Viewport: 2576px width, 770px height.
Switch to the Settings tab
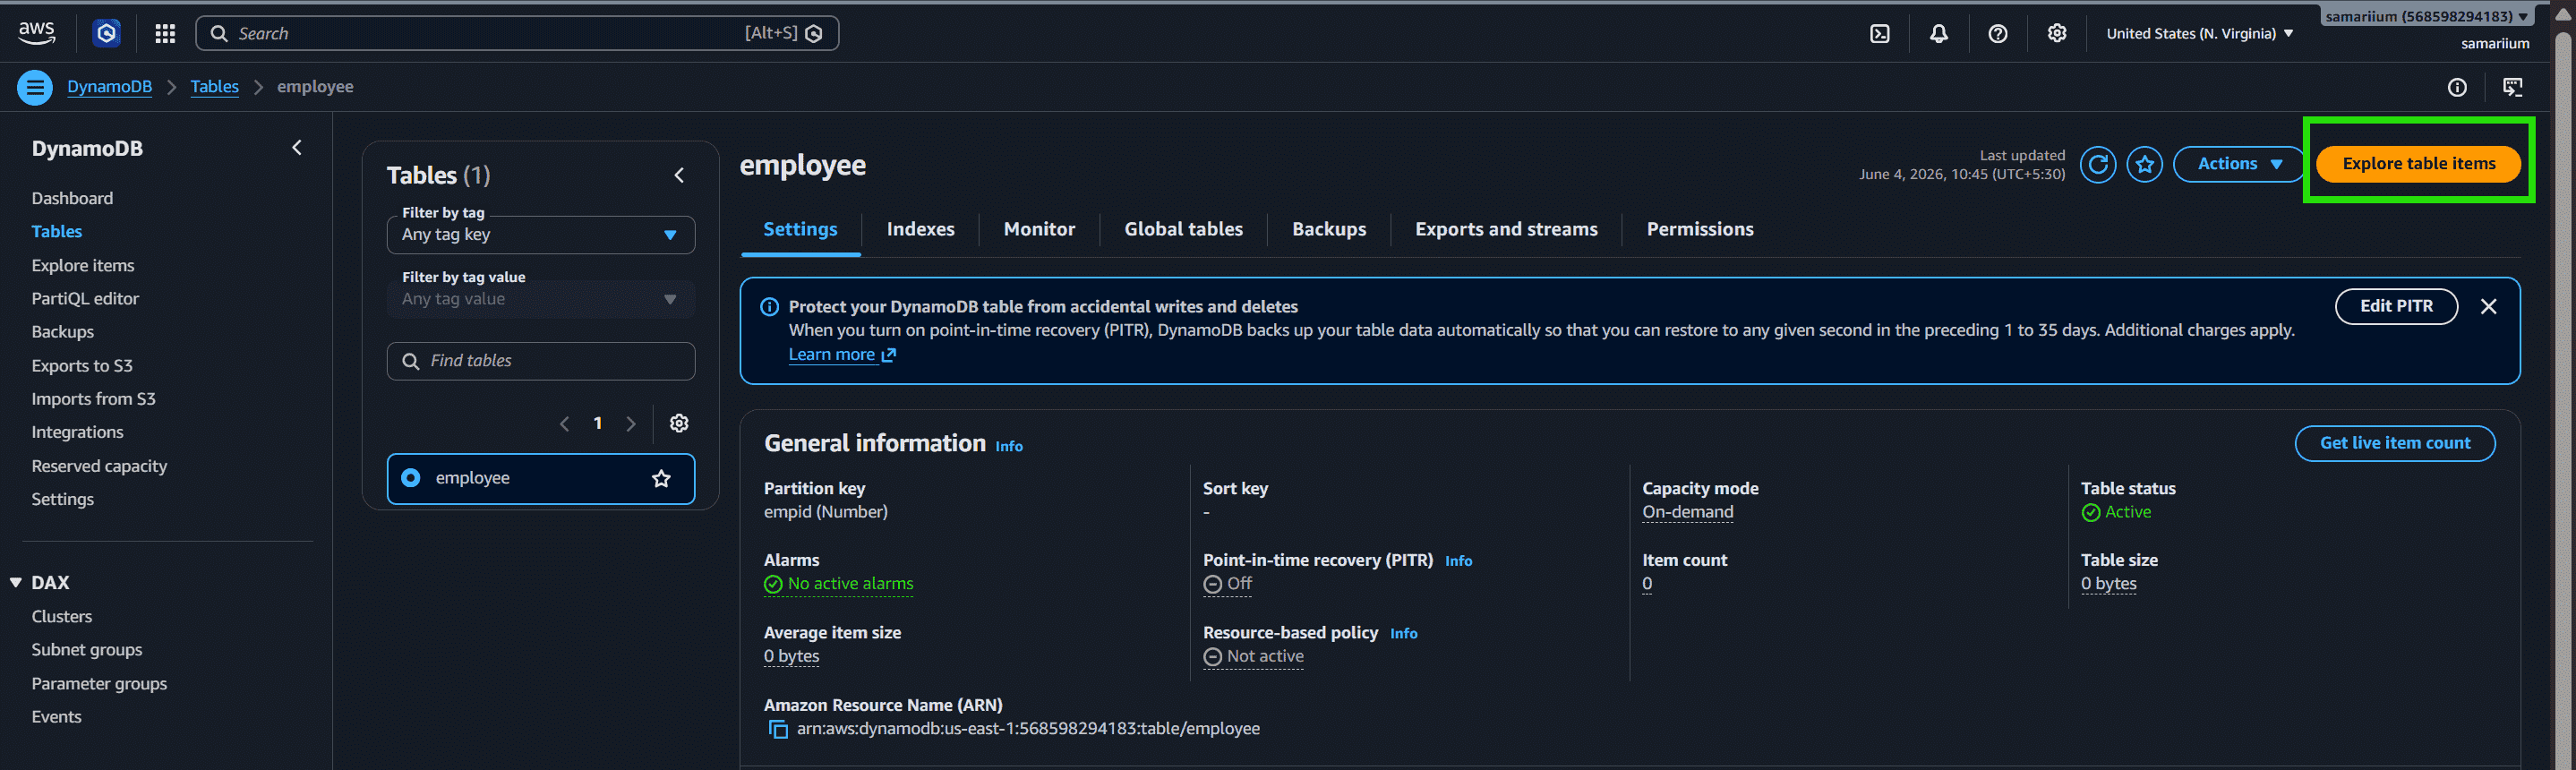[x=800, y=230]
